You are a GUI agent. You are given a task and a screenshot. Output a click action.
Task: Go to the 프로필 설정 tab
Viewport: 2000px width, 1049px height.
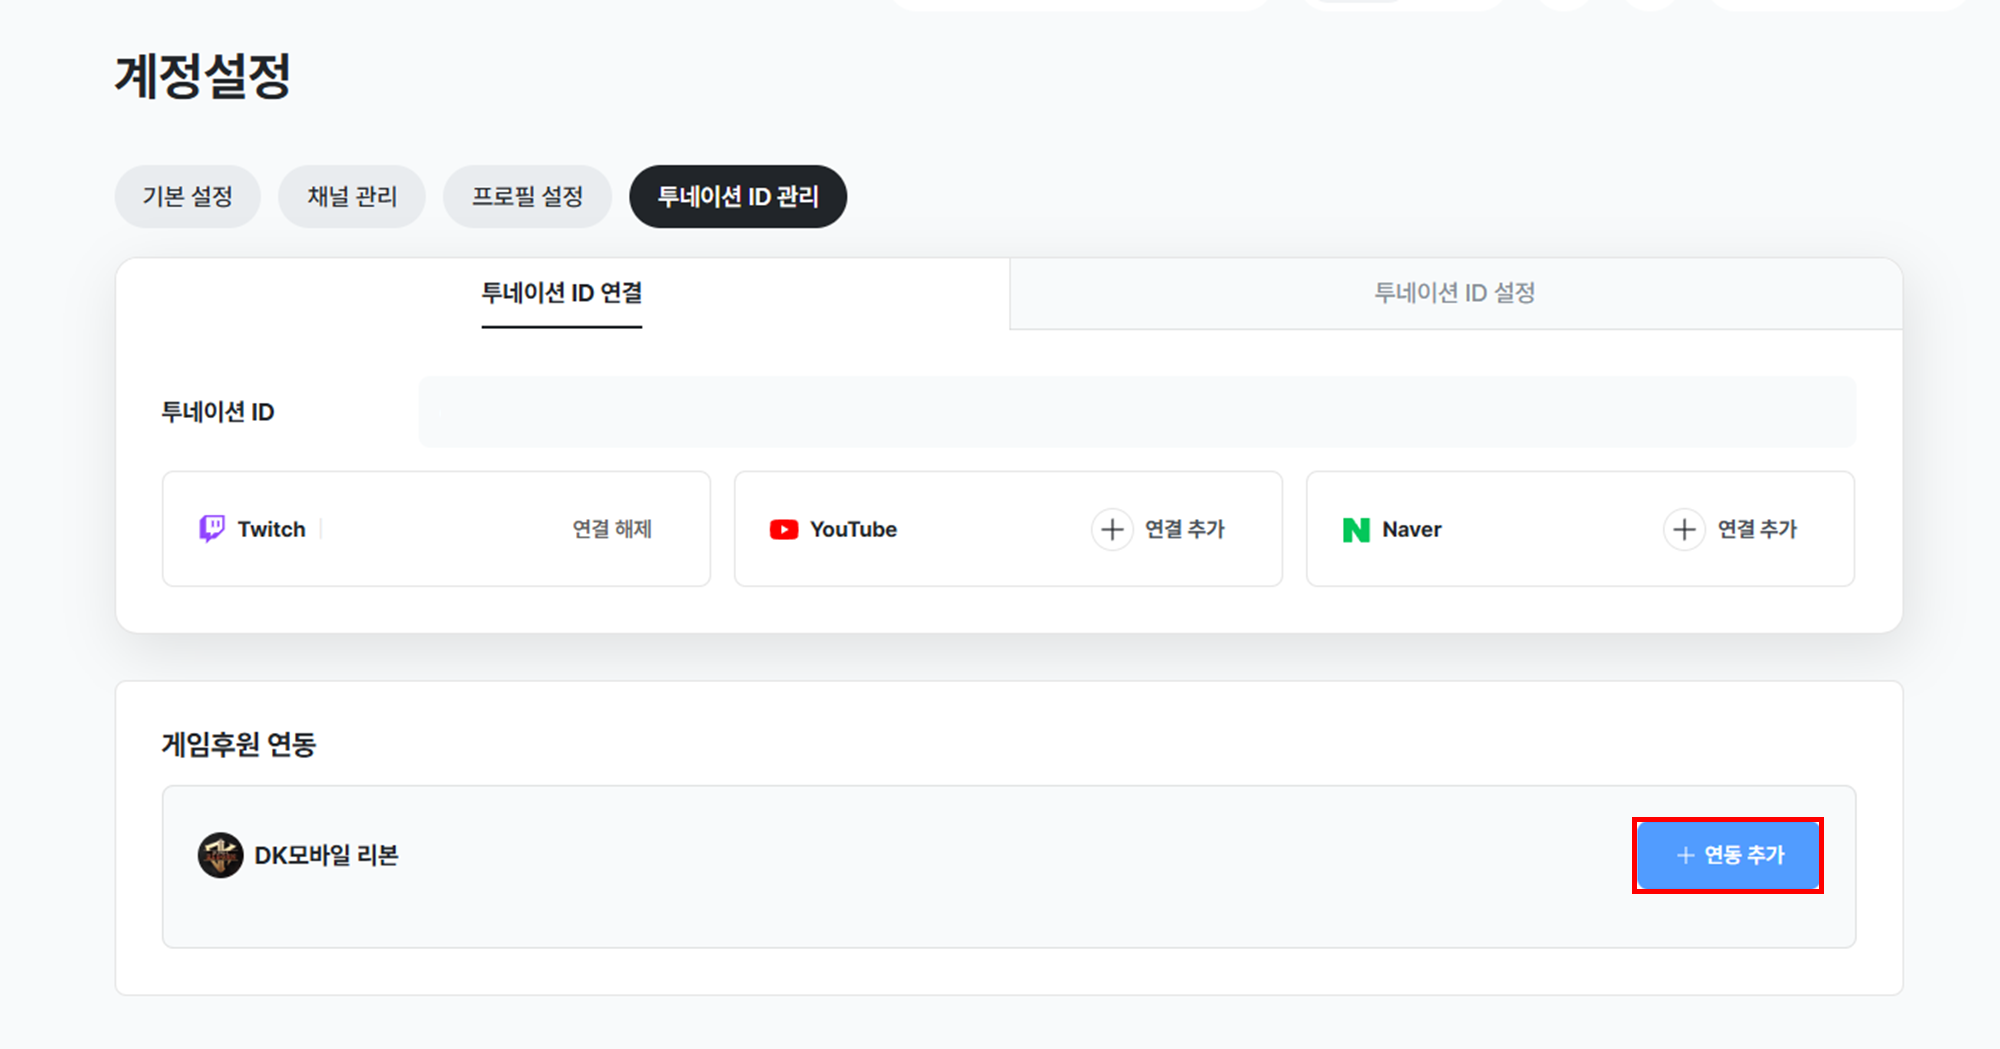tap(527, 197)
